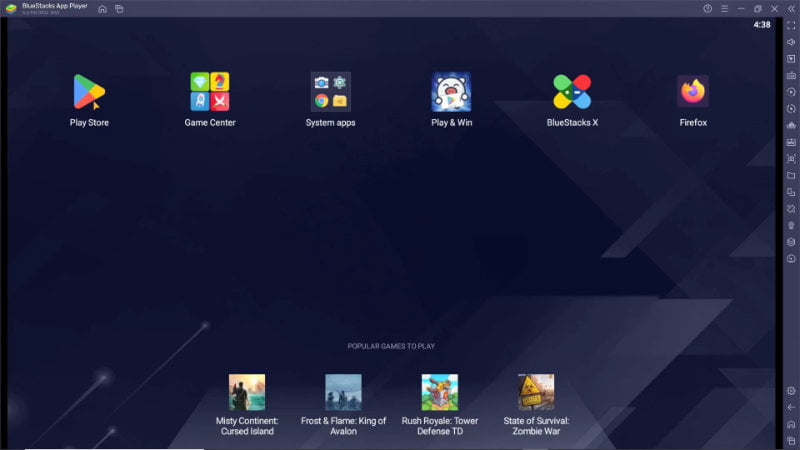
Task: Click the volume icon in the sidebar
Action: point(791,41)
